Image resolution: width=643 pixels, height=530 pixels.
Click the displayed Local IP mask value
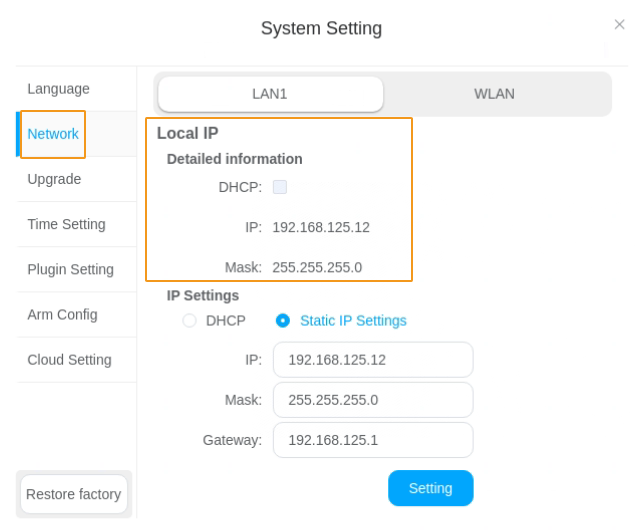(x=317, y=267)
